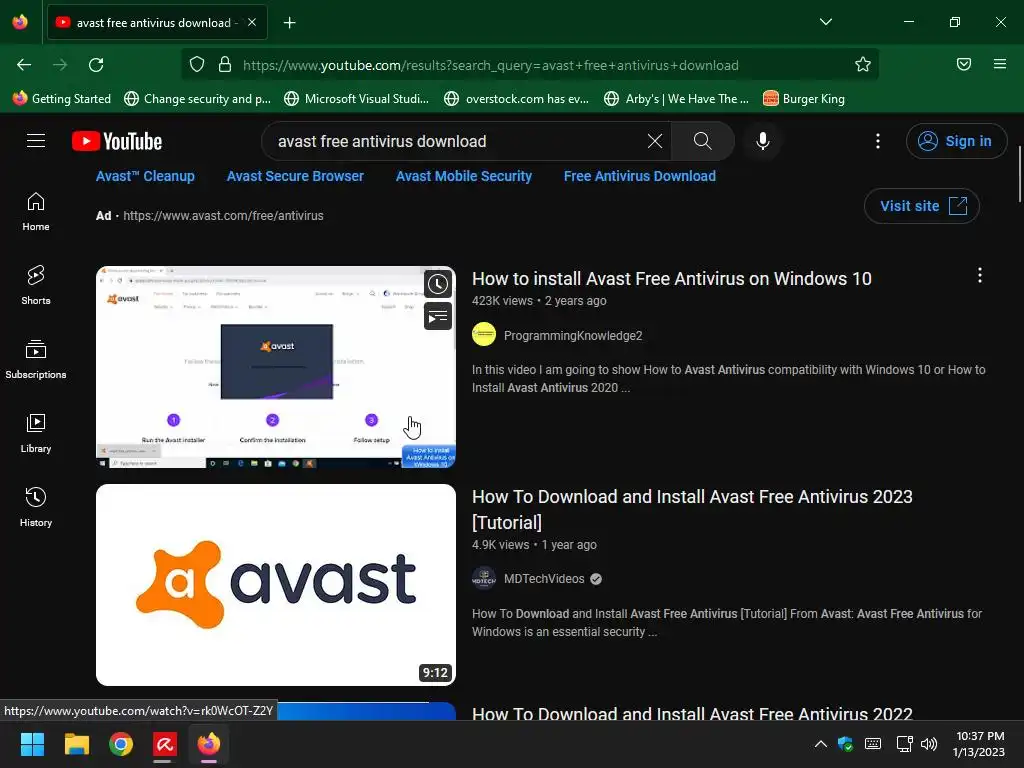This screenshot has height=768, width=1024.
Task: Open the Avira app in taskbar
Action: coord(165,744)
